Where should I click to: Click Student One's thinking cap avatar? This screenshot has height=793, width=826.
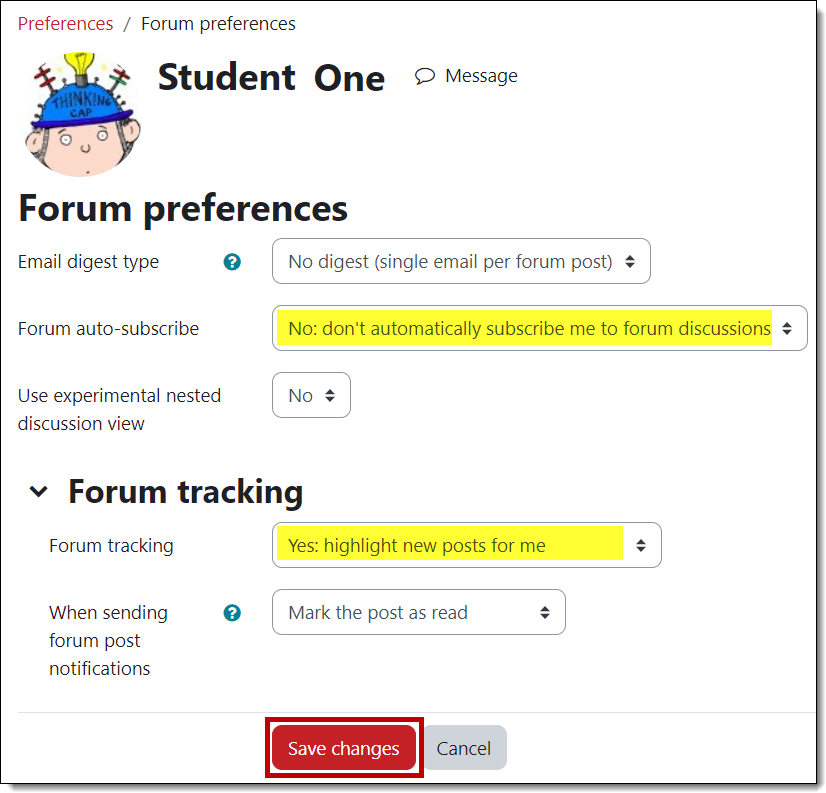(x=82, y=114)
